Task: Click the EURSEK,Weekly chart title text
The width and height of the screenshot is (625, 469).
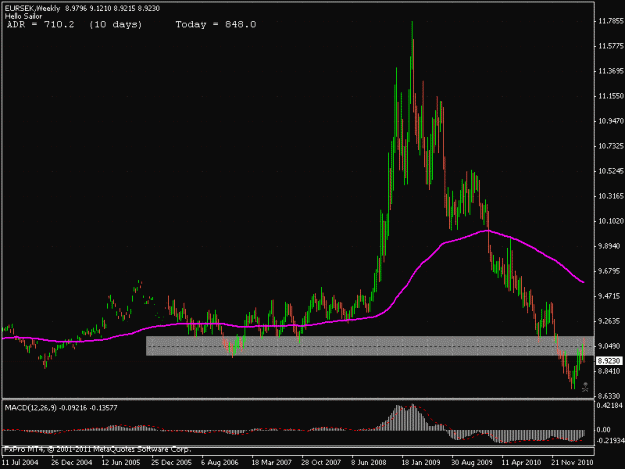Action: point(32,8)
